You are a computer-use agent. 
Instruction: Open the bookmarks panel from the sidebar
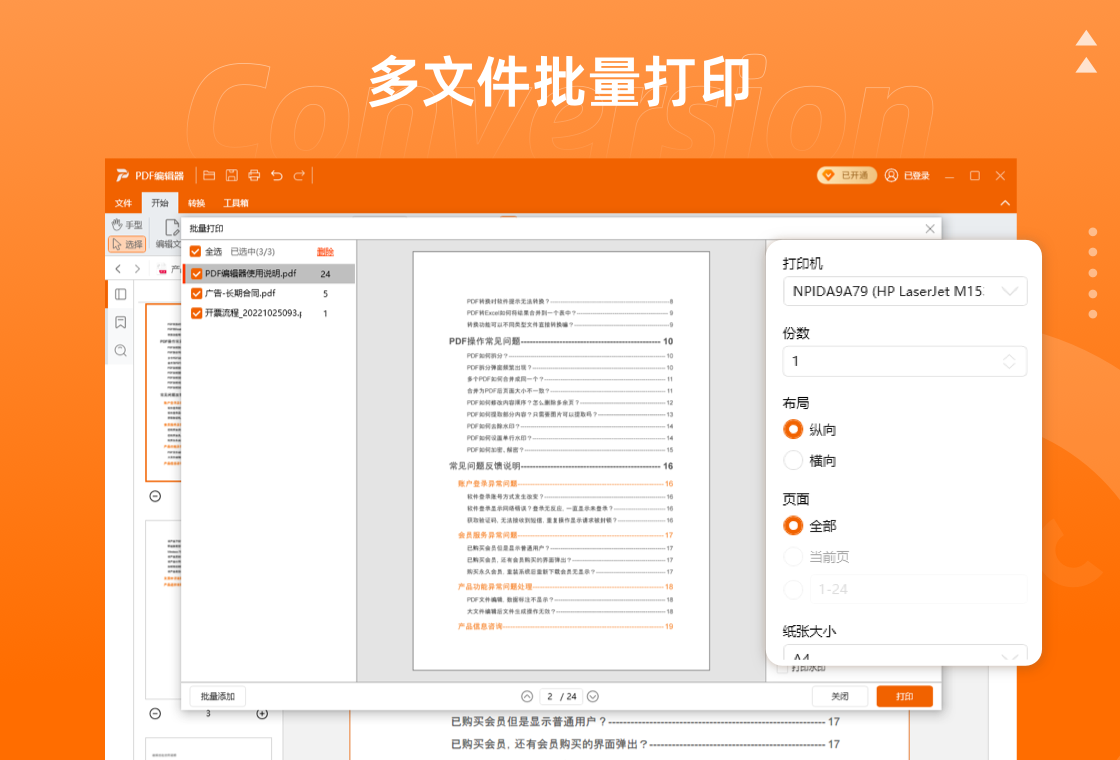pos(121,322)
